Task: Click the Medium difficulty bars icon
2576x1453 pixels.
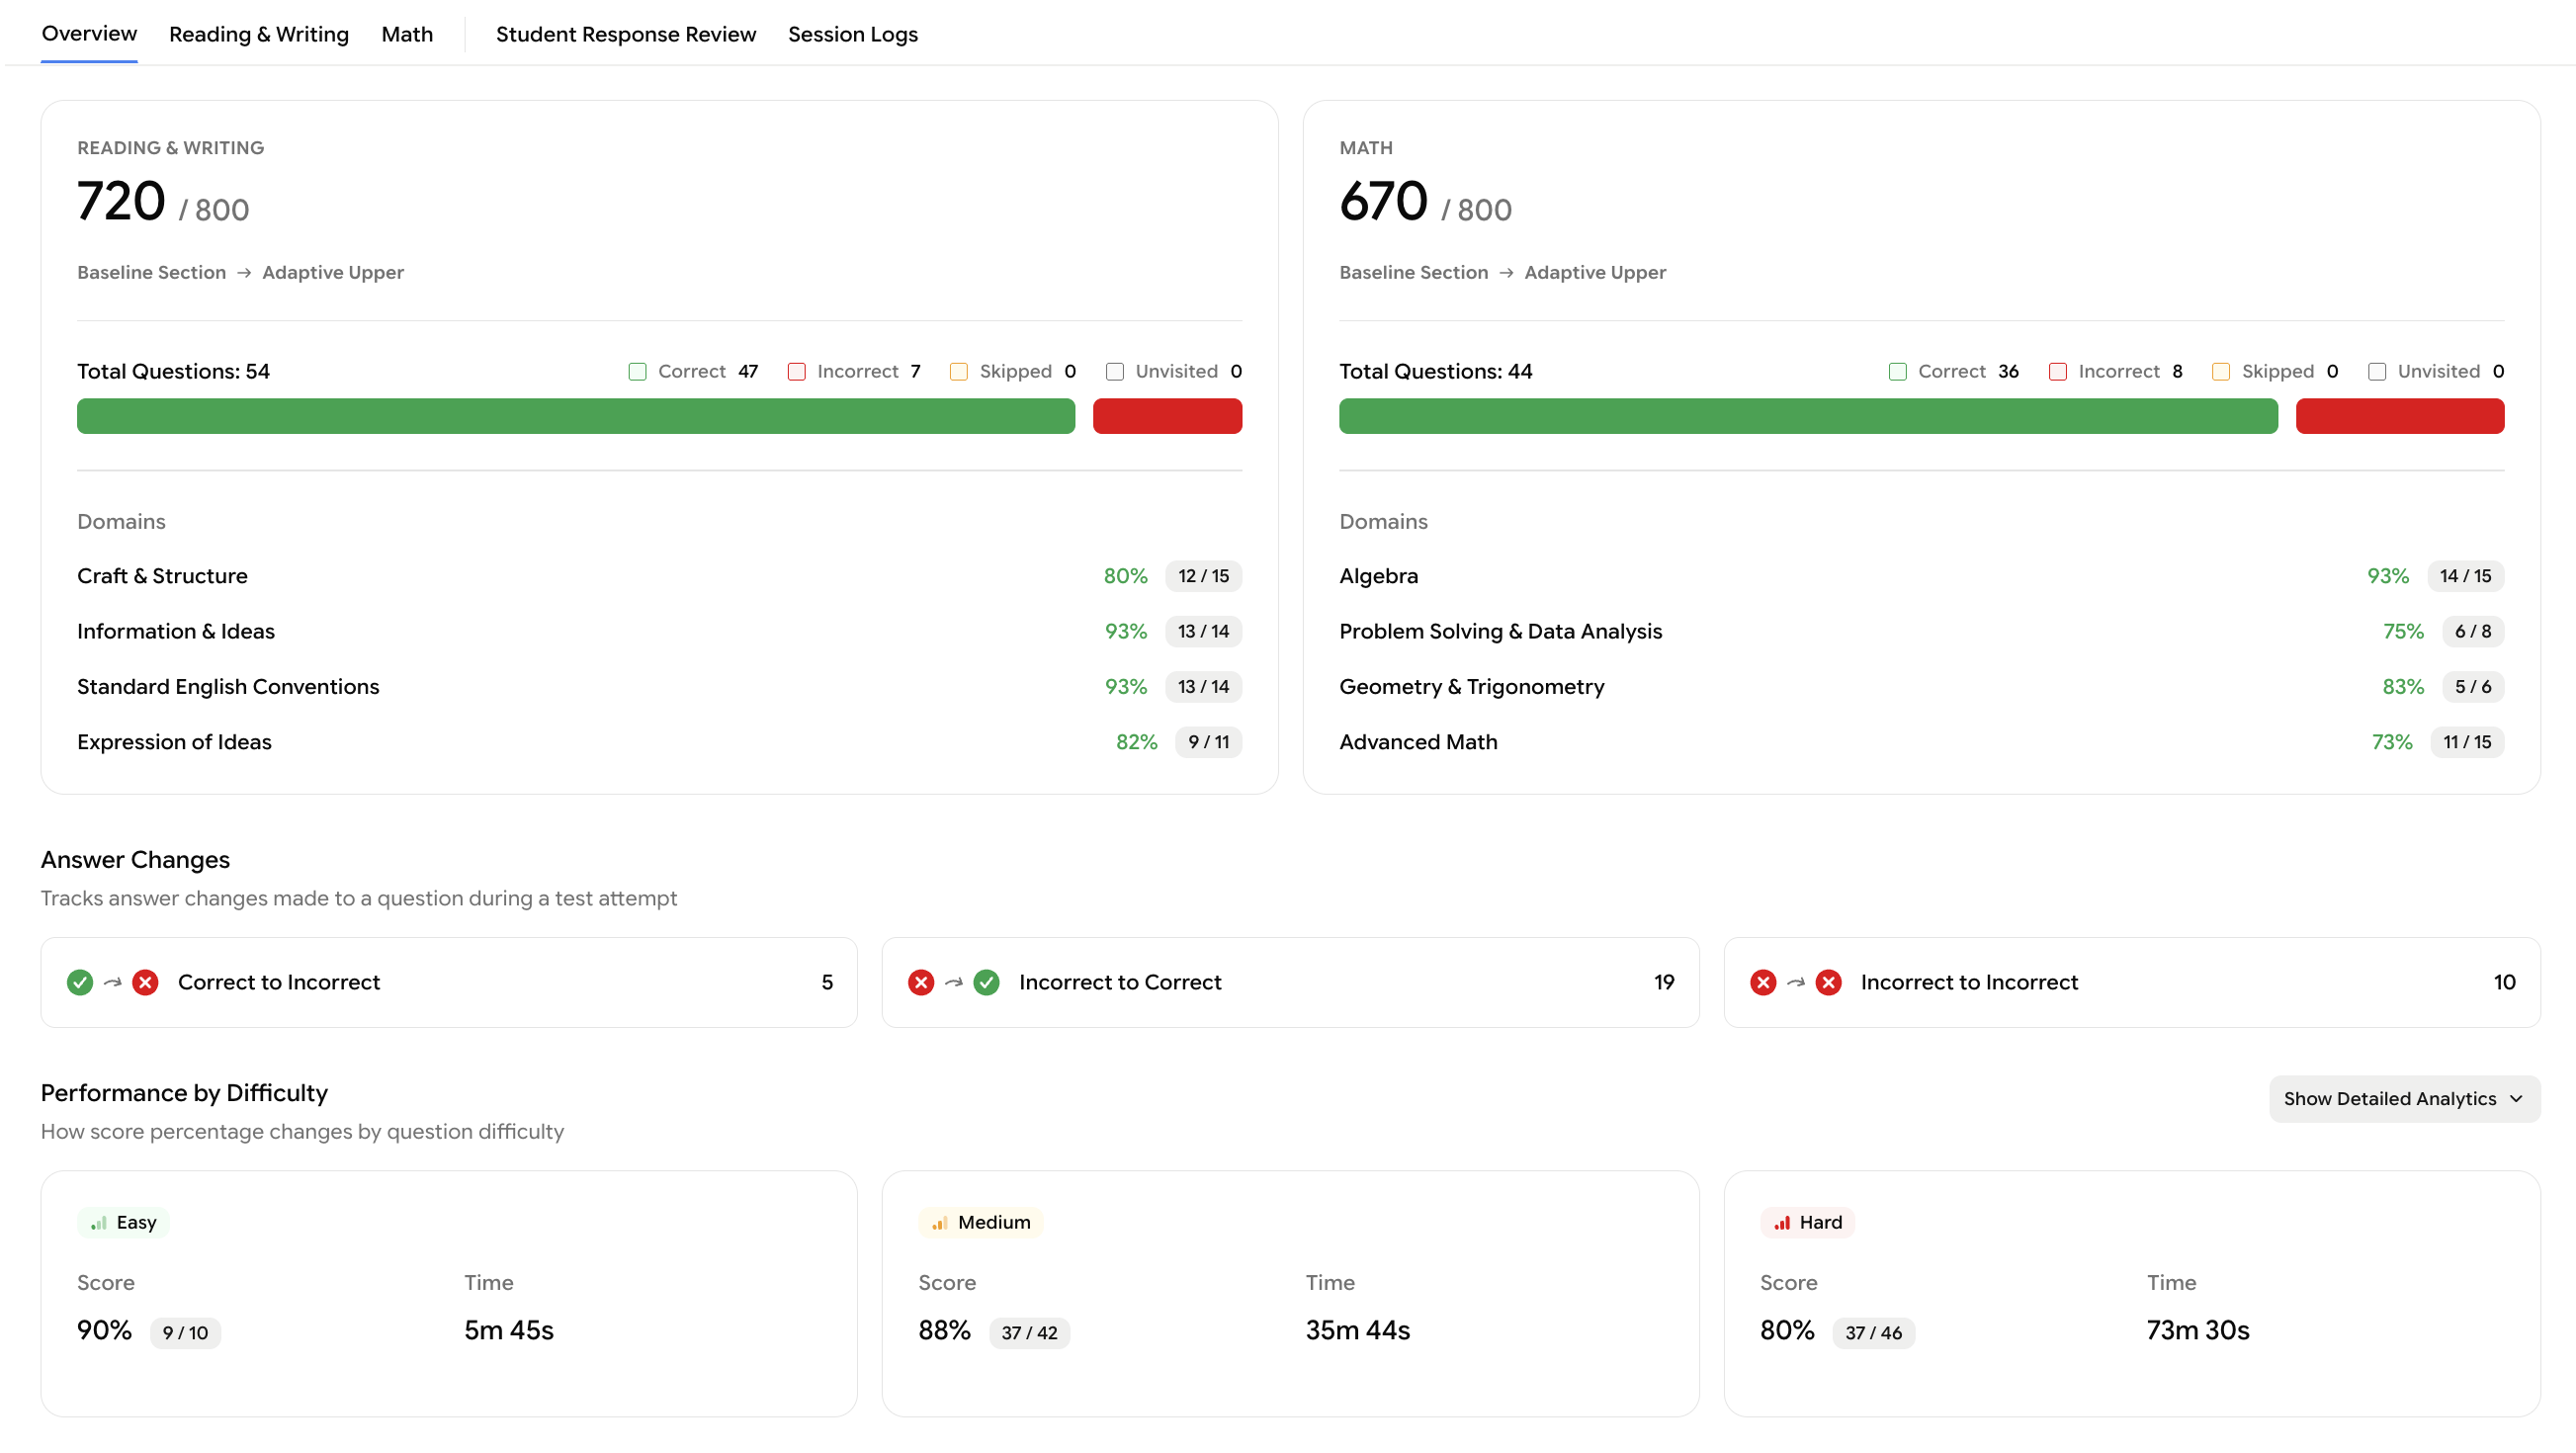Action: [939, 1223]
